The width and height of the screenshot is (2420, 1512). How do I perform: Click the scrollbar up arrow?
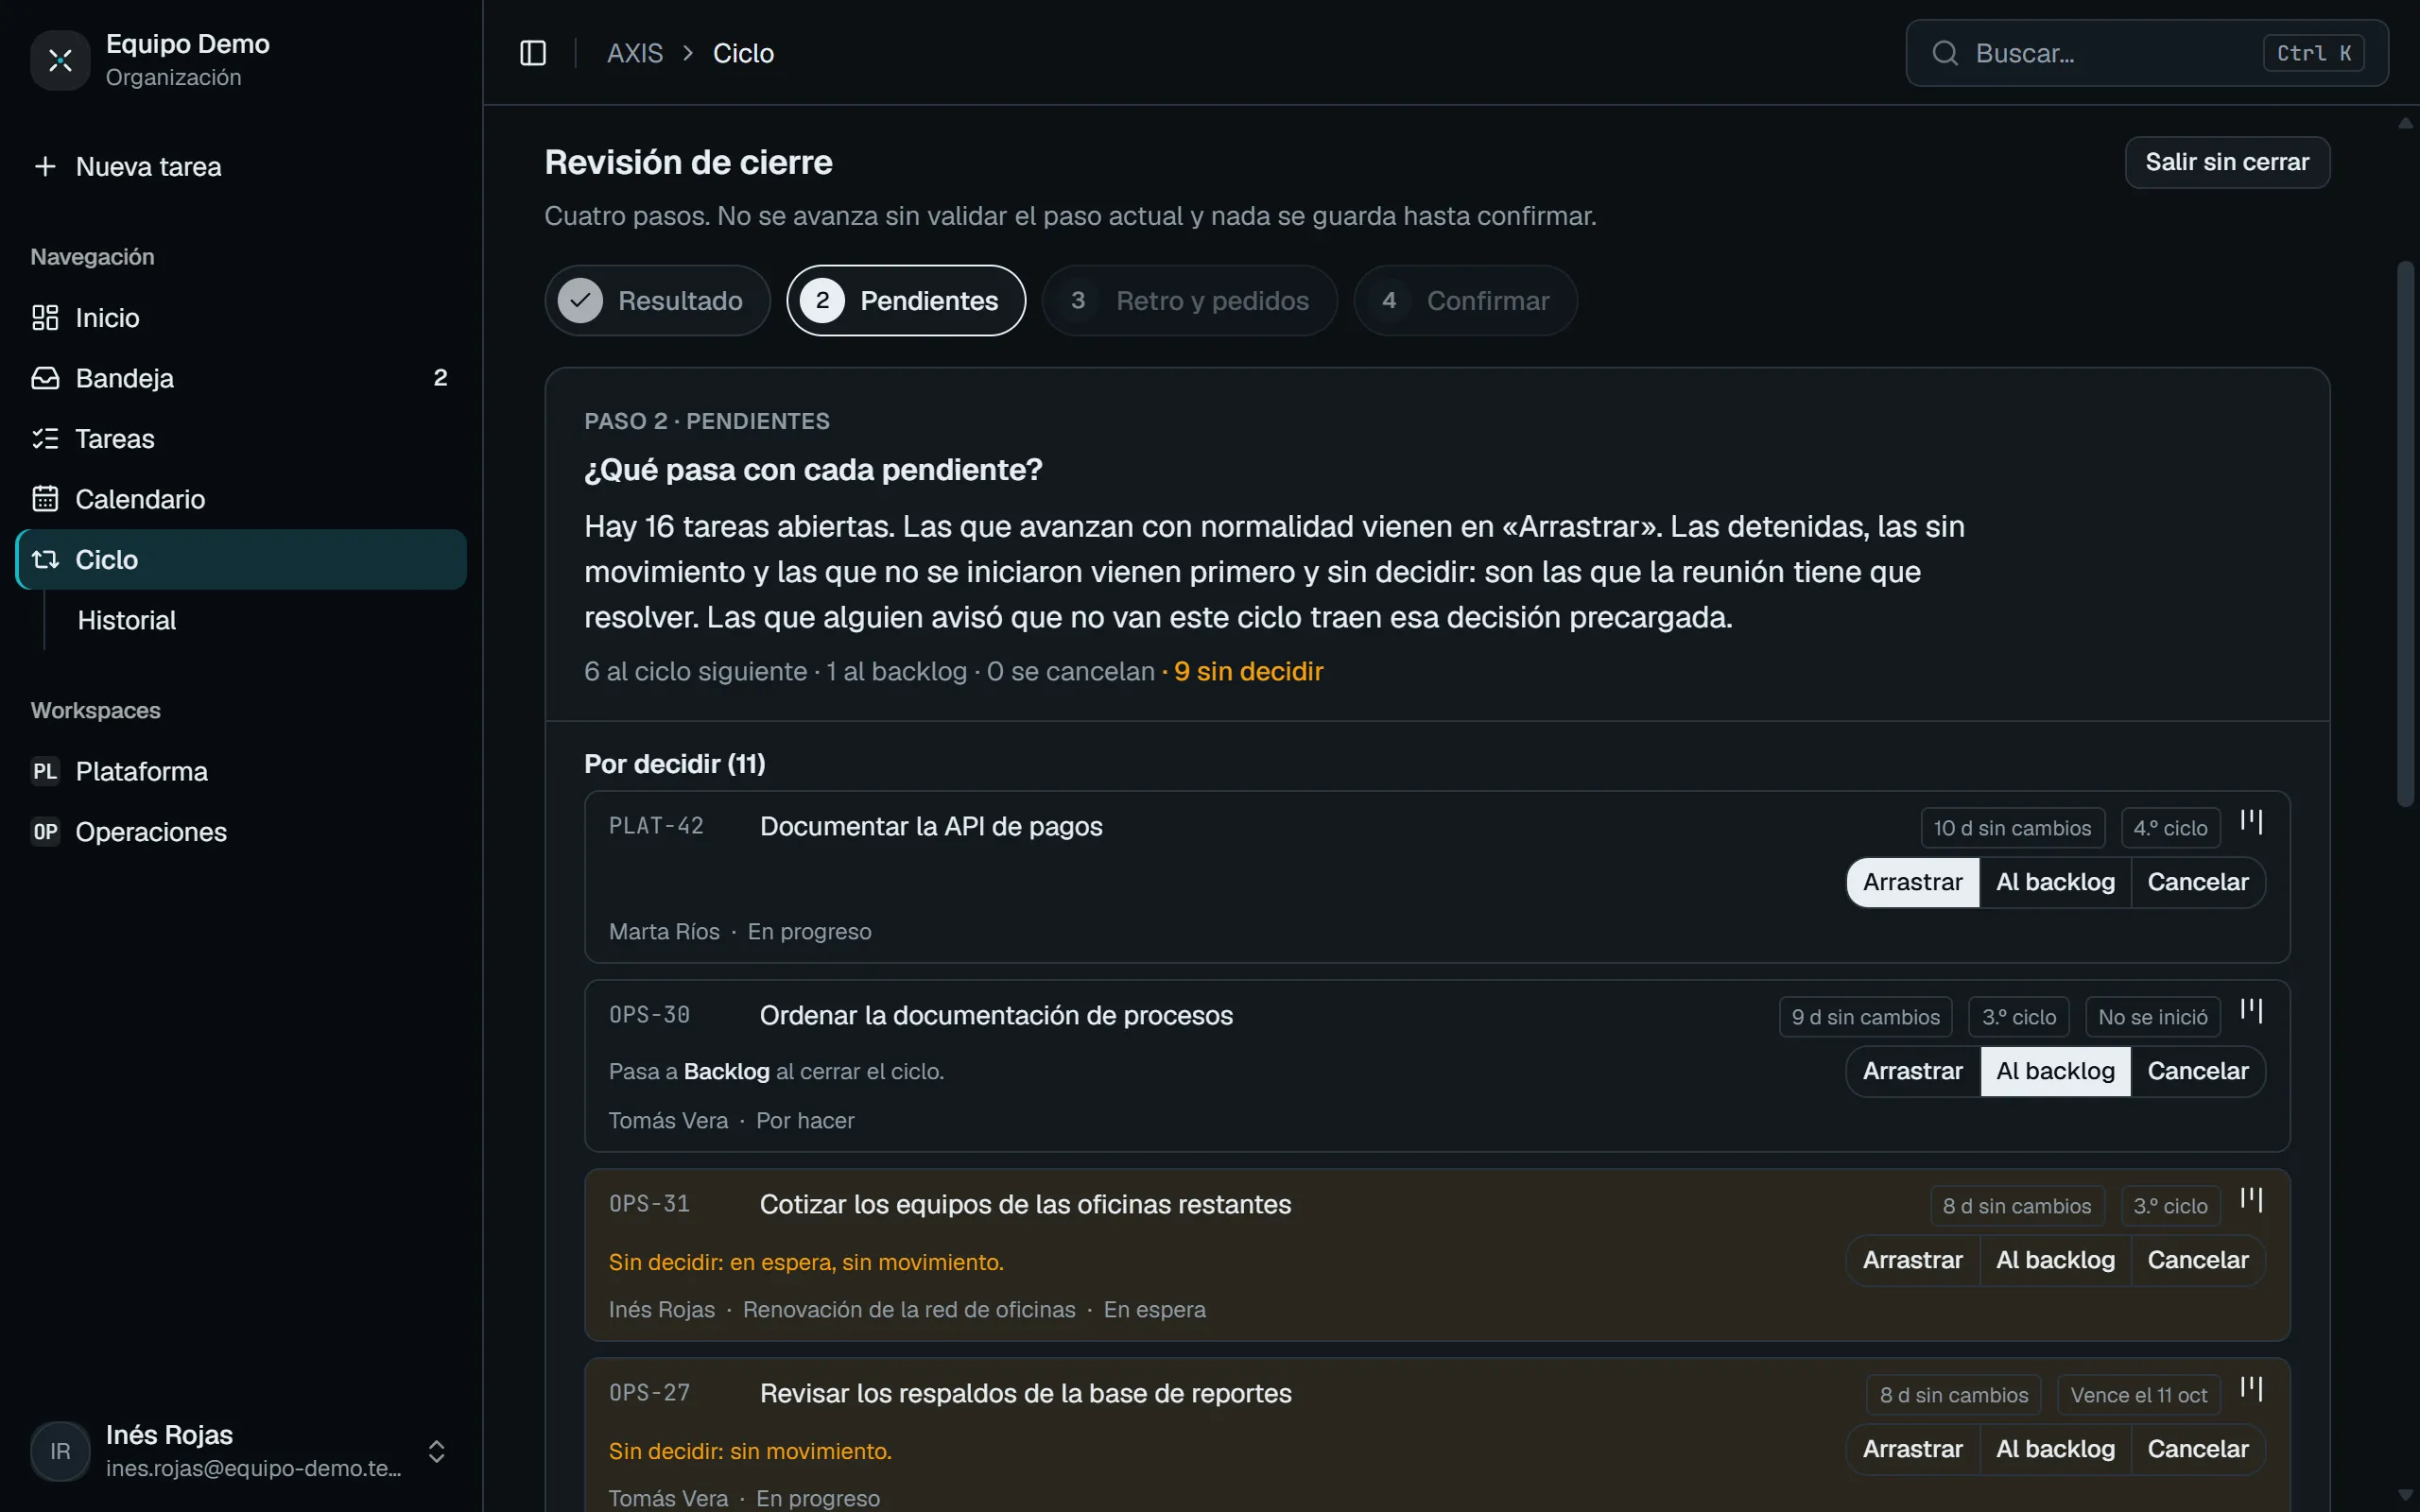click(x=2406, y=123)
